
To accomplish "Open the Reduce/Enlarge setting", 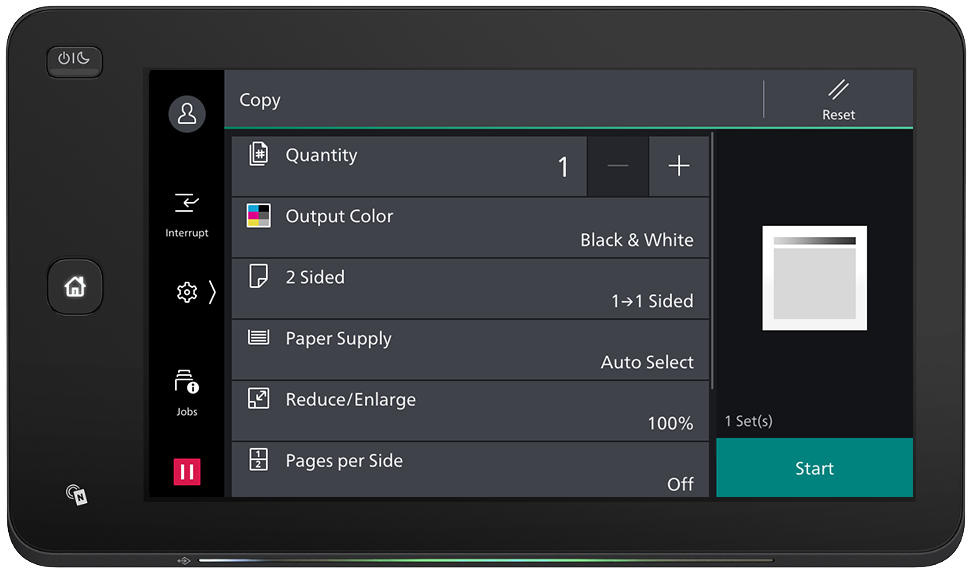I will coord(470,411).
